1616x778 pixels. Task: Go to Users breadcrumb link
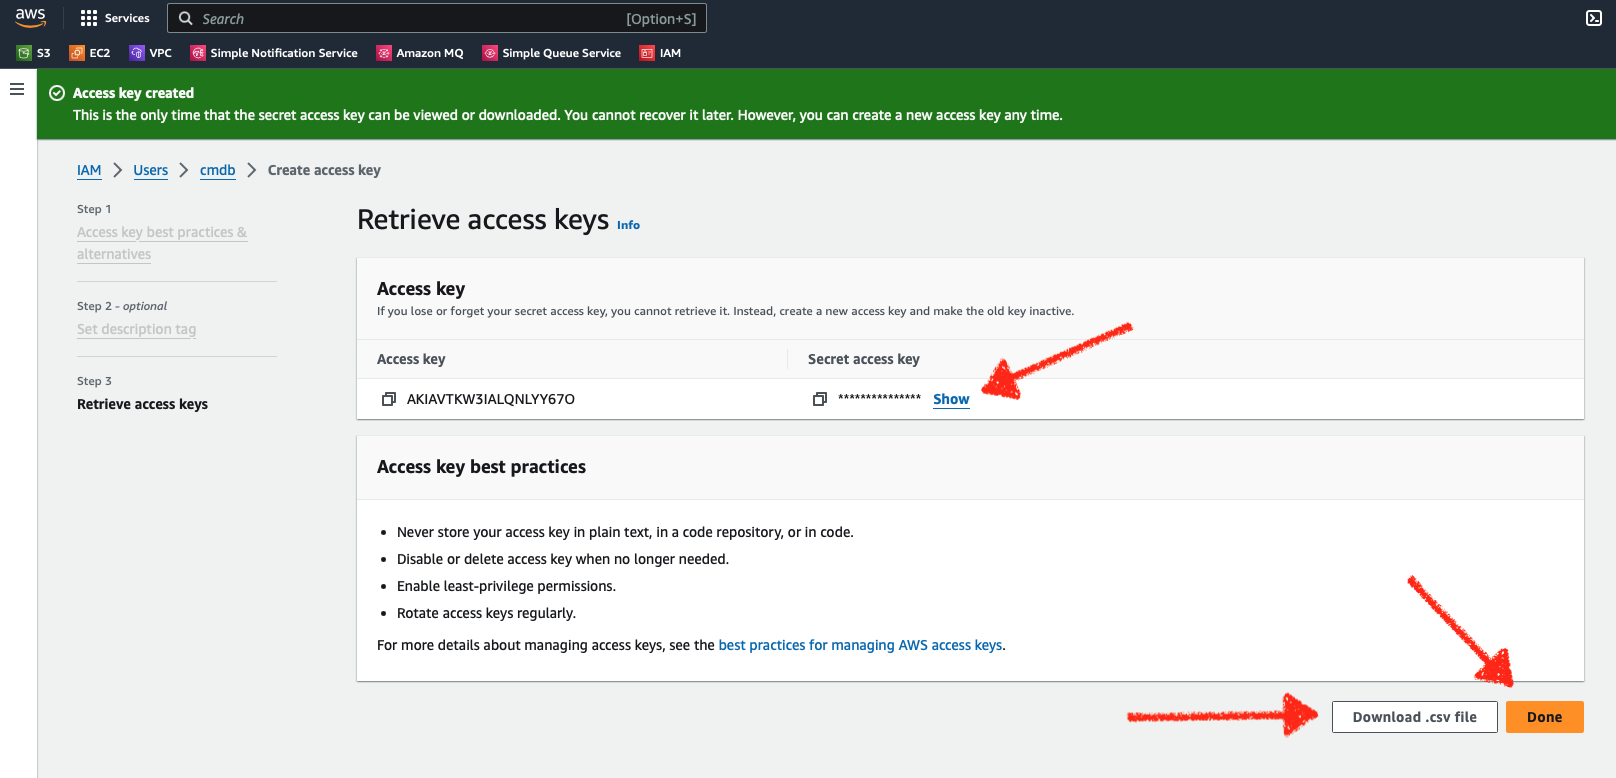151,170
